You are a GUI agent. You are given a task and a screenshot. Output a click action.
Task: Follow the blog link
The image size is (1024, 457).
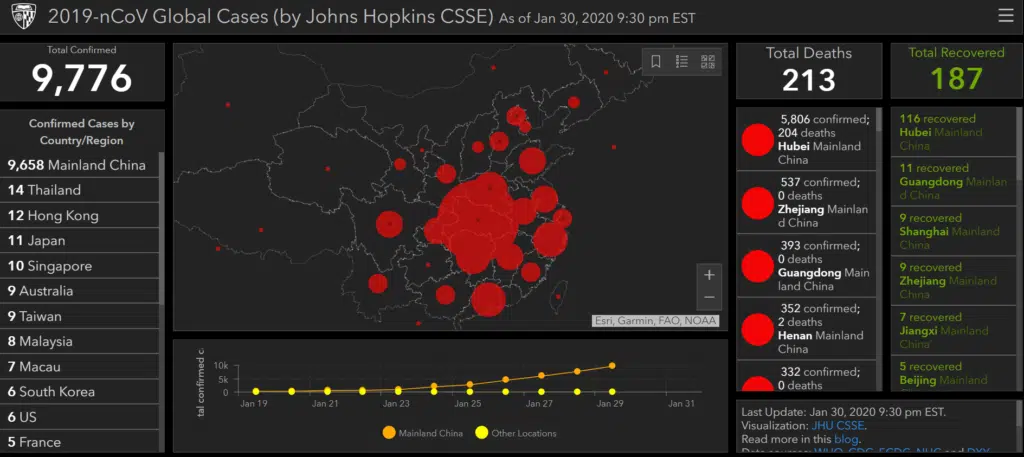coord(847,439)
